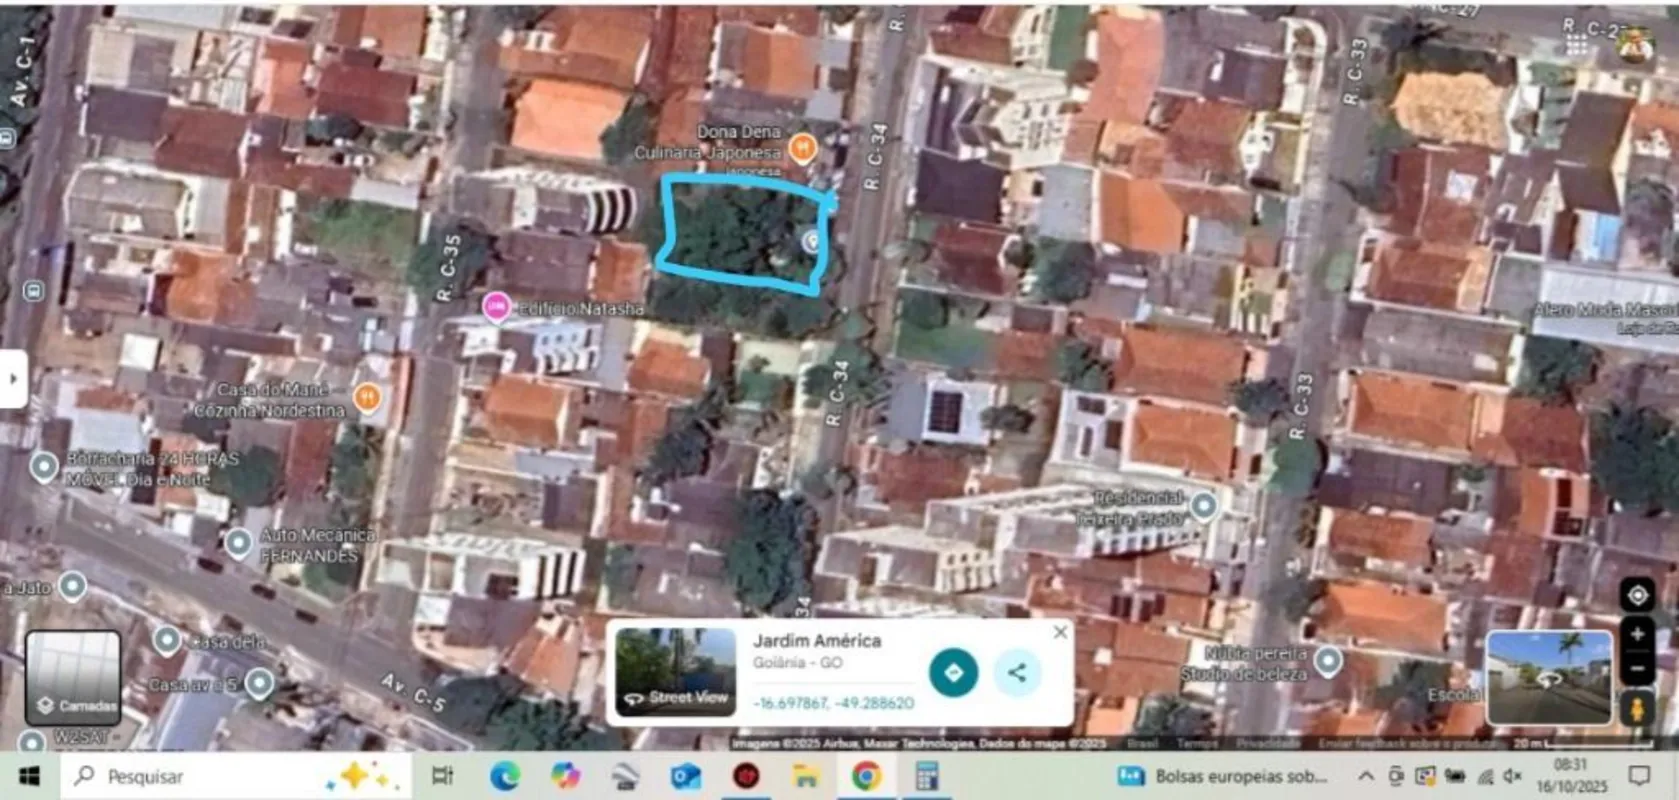Click the coordinates link -16.697867, -49.288620
Screen dimensions: 1679x800
[x=833, y=703]
